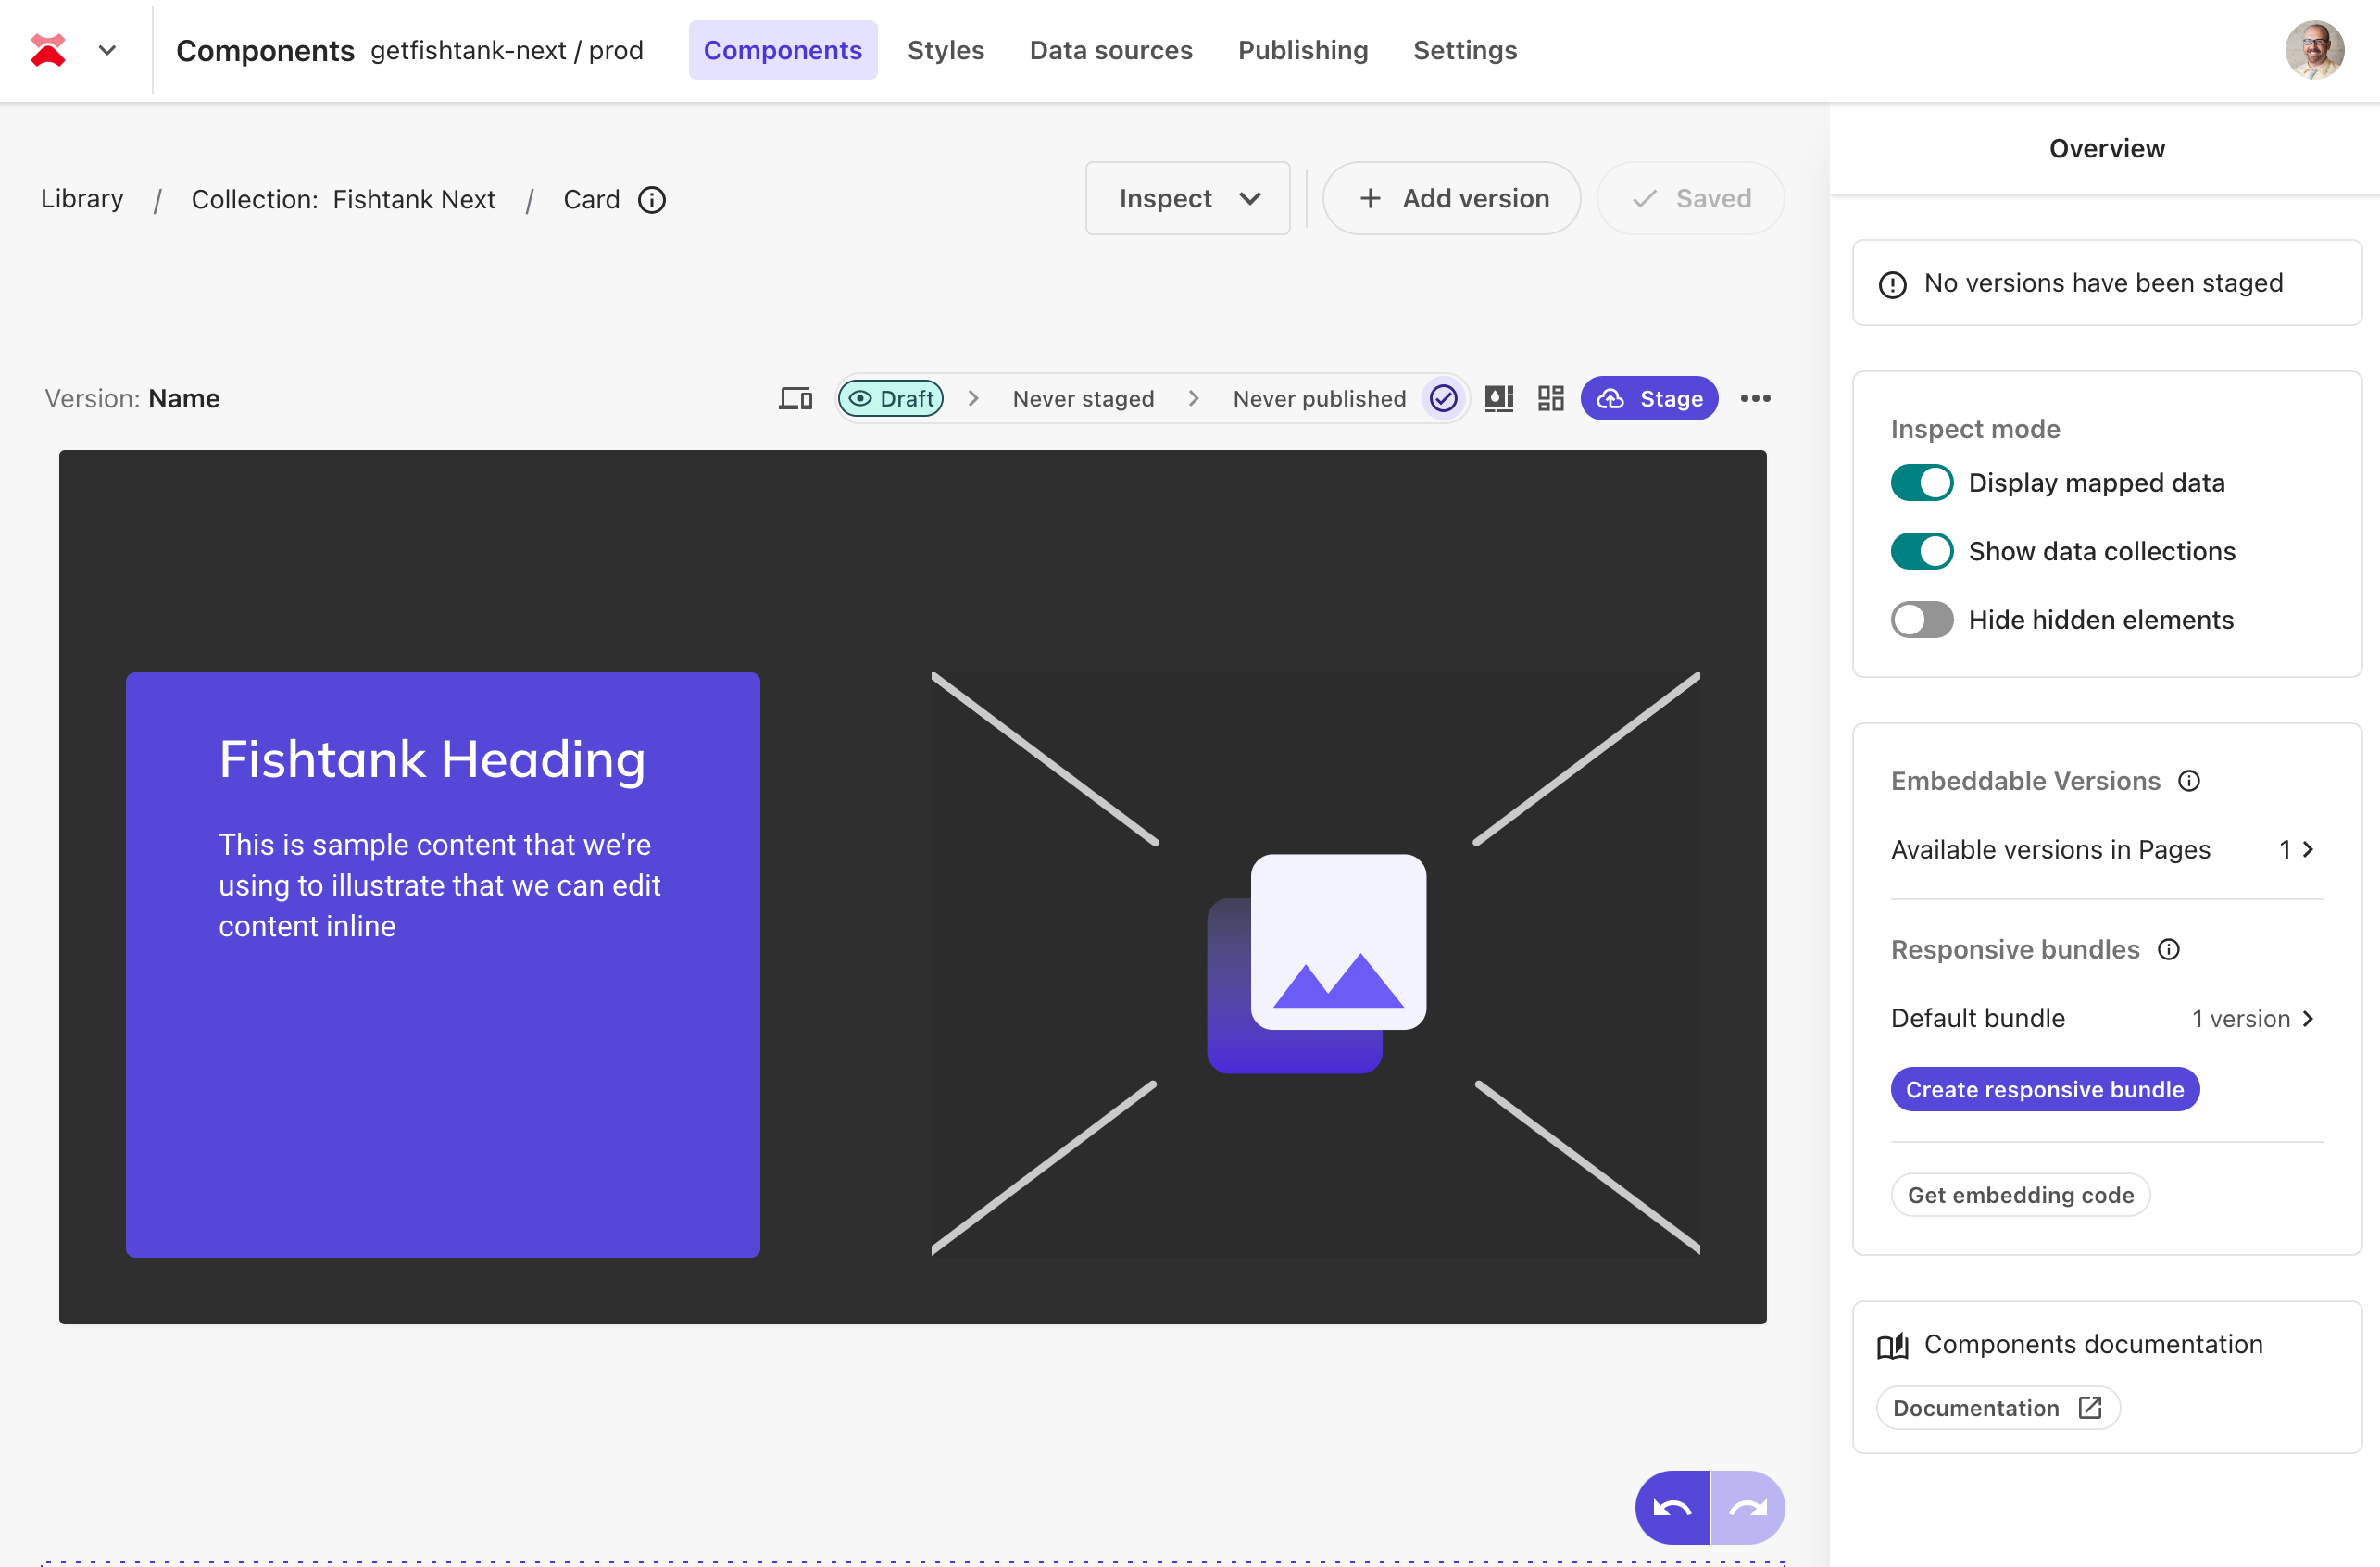Click Embeddable Versions info icon
The image size is (2380, 1567).
pos(2189,781)
